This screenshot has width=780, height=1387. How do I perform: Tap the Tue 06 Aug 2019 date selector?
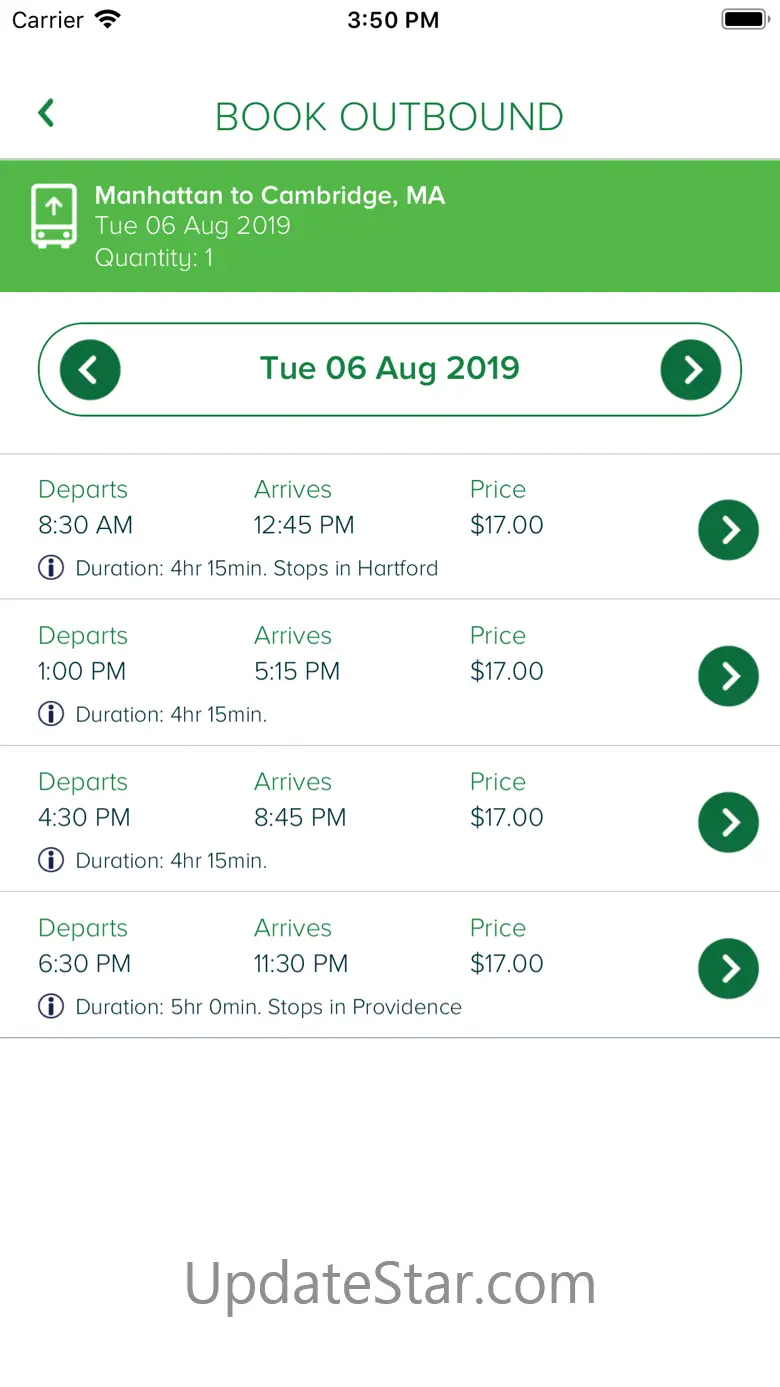point(390,368)
